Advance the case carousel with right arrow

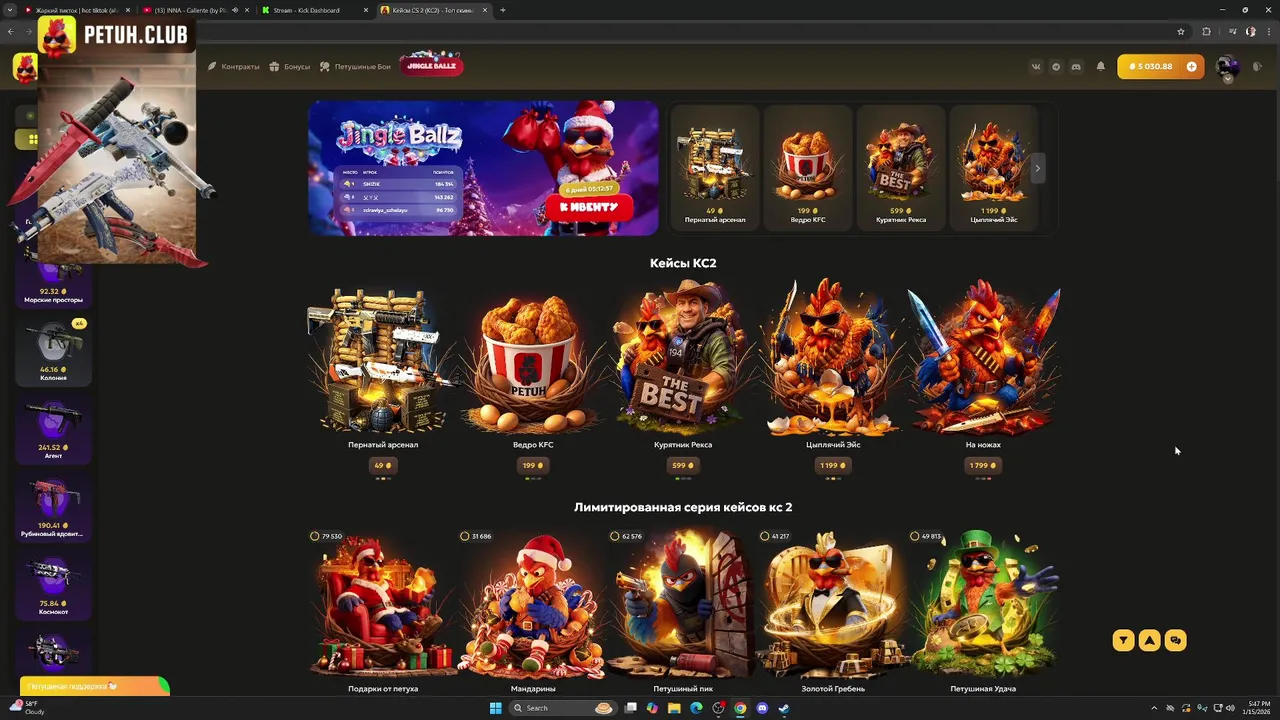[x=1037, y=168]
